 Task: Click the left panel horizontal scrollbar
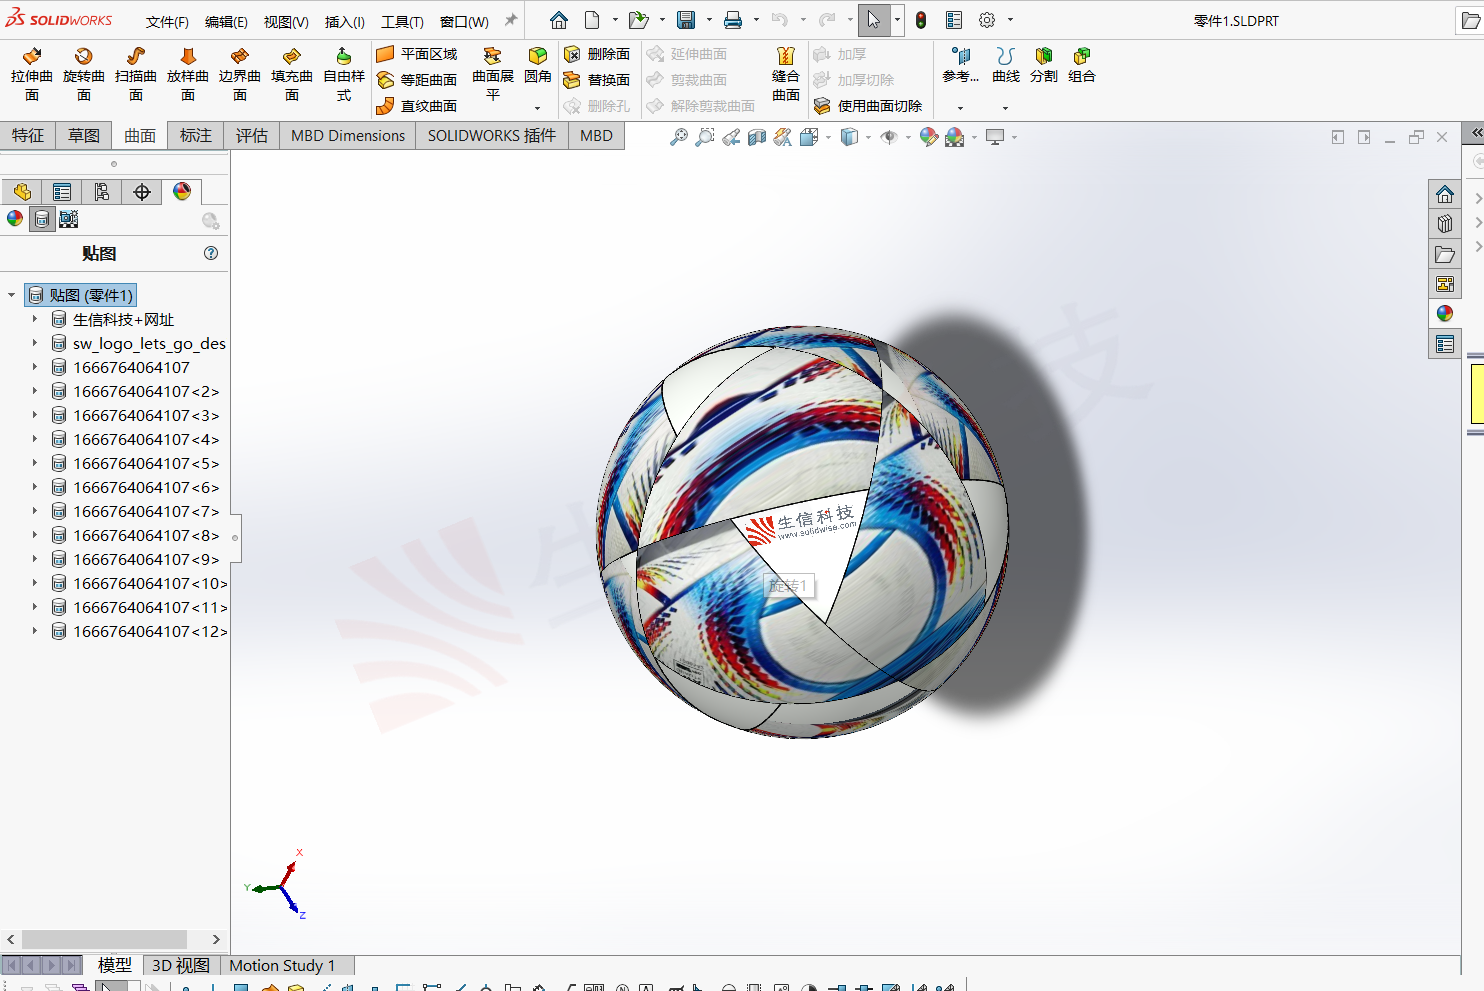[104, 939]
